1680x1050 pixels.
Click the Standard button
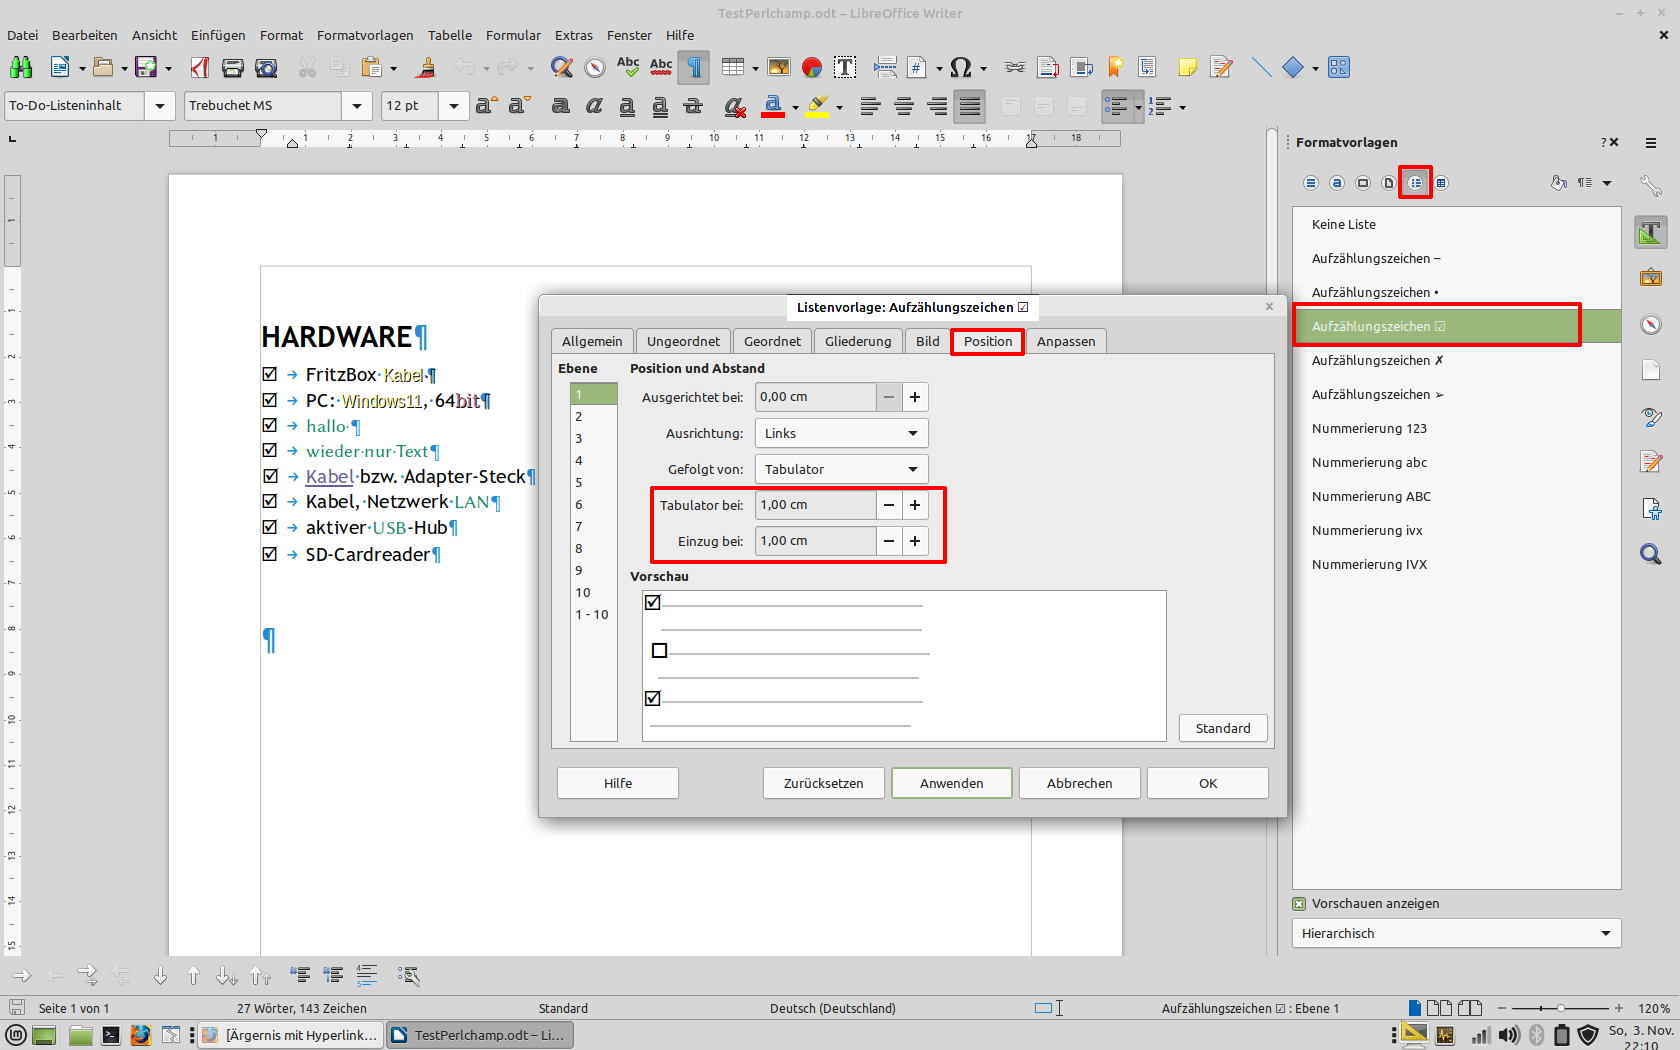click(x=1223, y=728)
